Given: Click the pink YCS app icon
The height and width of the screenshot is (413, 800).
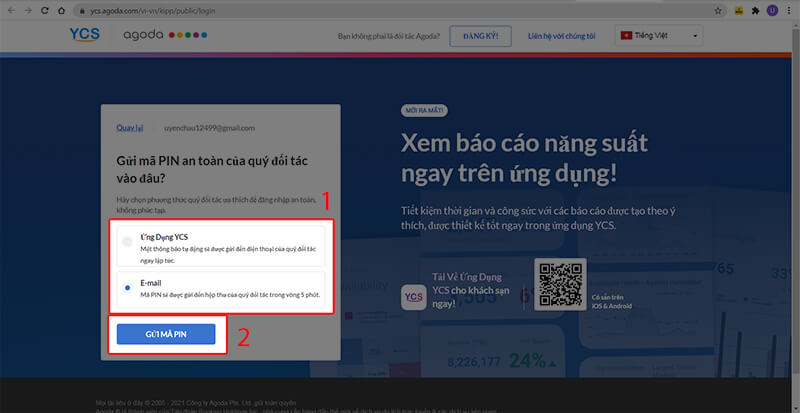Looking at the screenshot, I should tap(413, 297).
